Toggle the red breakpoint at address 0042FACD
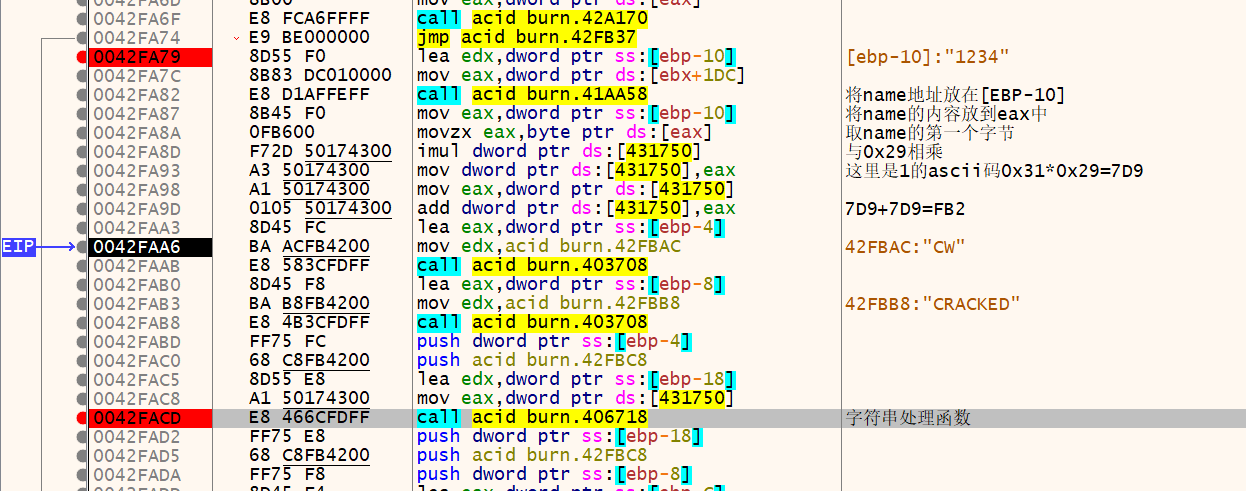This screenshot has width=1246, height=491. coord(82,417)
